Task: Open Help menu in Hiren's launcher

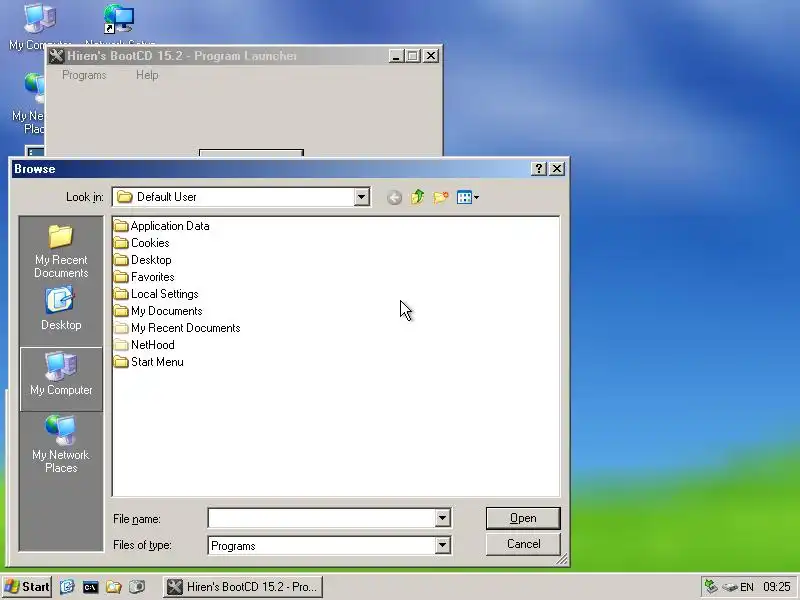Action: (147, 75)
